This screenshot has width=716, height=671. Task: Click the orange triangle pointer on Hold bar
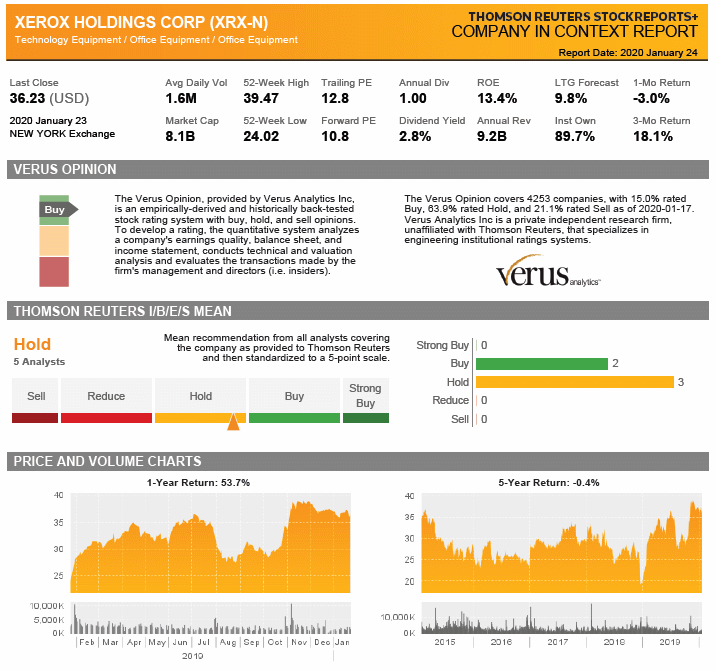pos(233,421)
